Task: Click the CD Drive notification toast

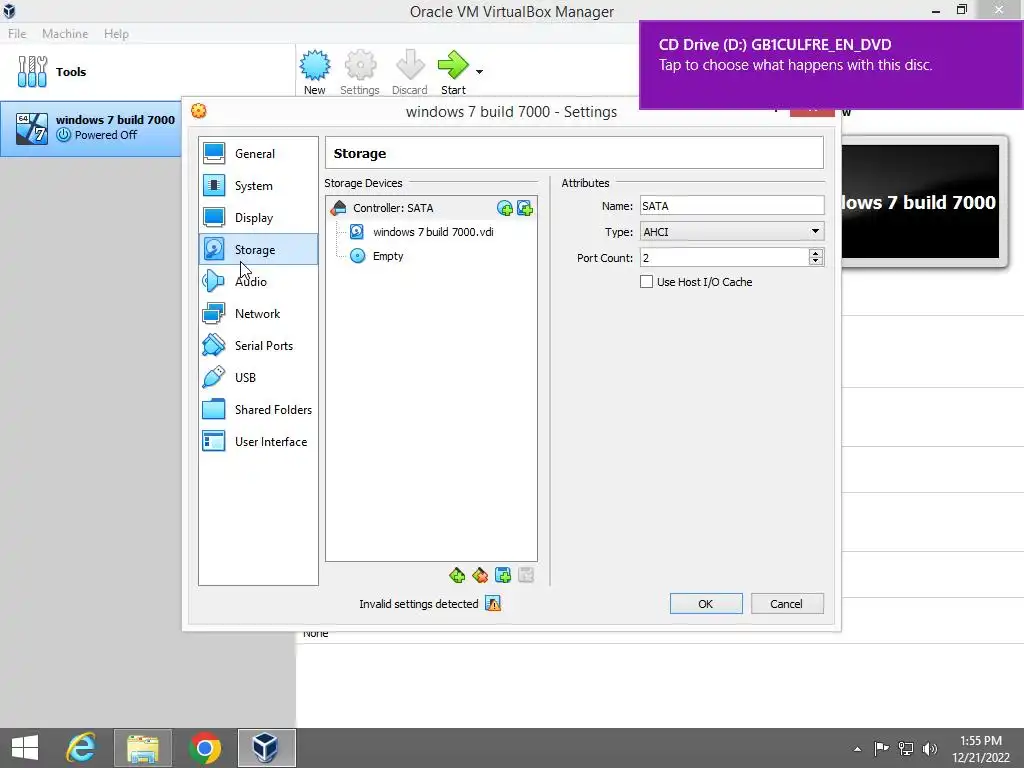Action: tap(831, 65)
